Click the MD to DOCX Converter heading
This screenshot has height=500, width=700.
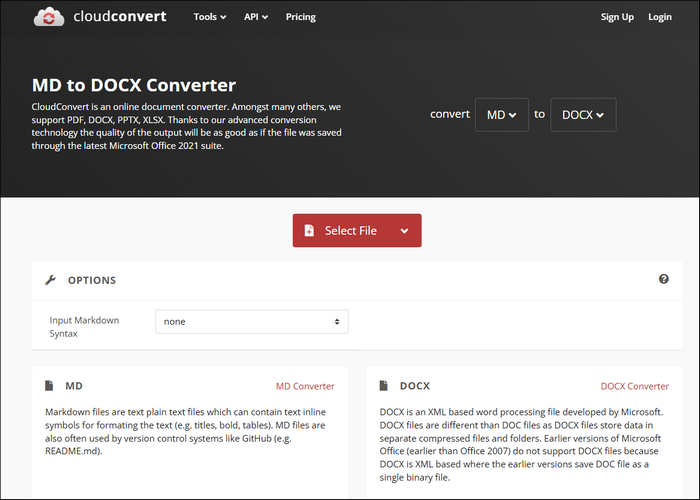[133, 85]
